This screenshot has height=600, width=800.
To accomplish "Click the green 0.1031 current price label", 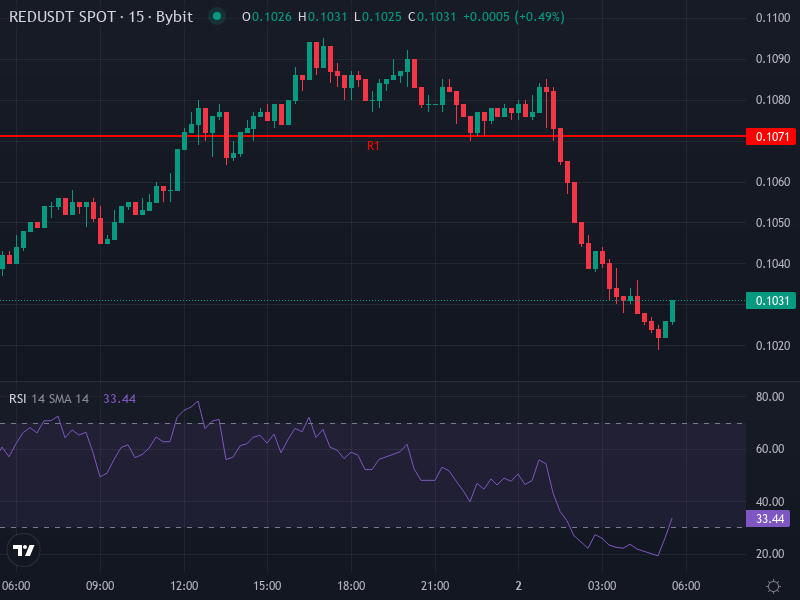I will [x=770, y=301].
